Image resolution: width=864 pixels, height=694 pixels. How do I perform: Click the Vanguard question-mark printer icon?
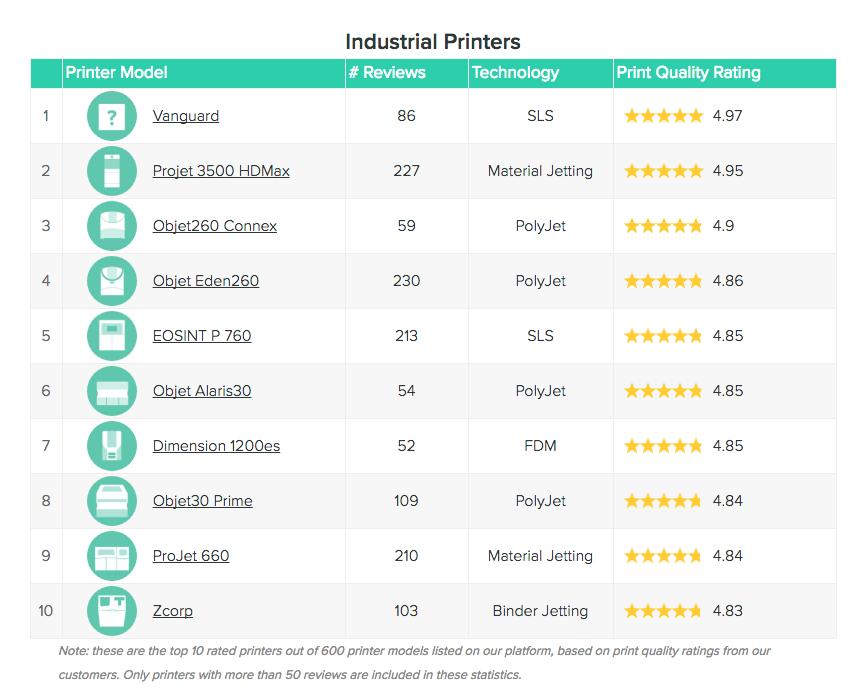tap(112, 116)
